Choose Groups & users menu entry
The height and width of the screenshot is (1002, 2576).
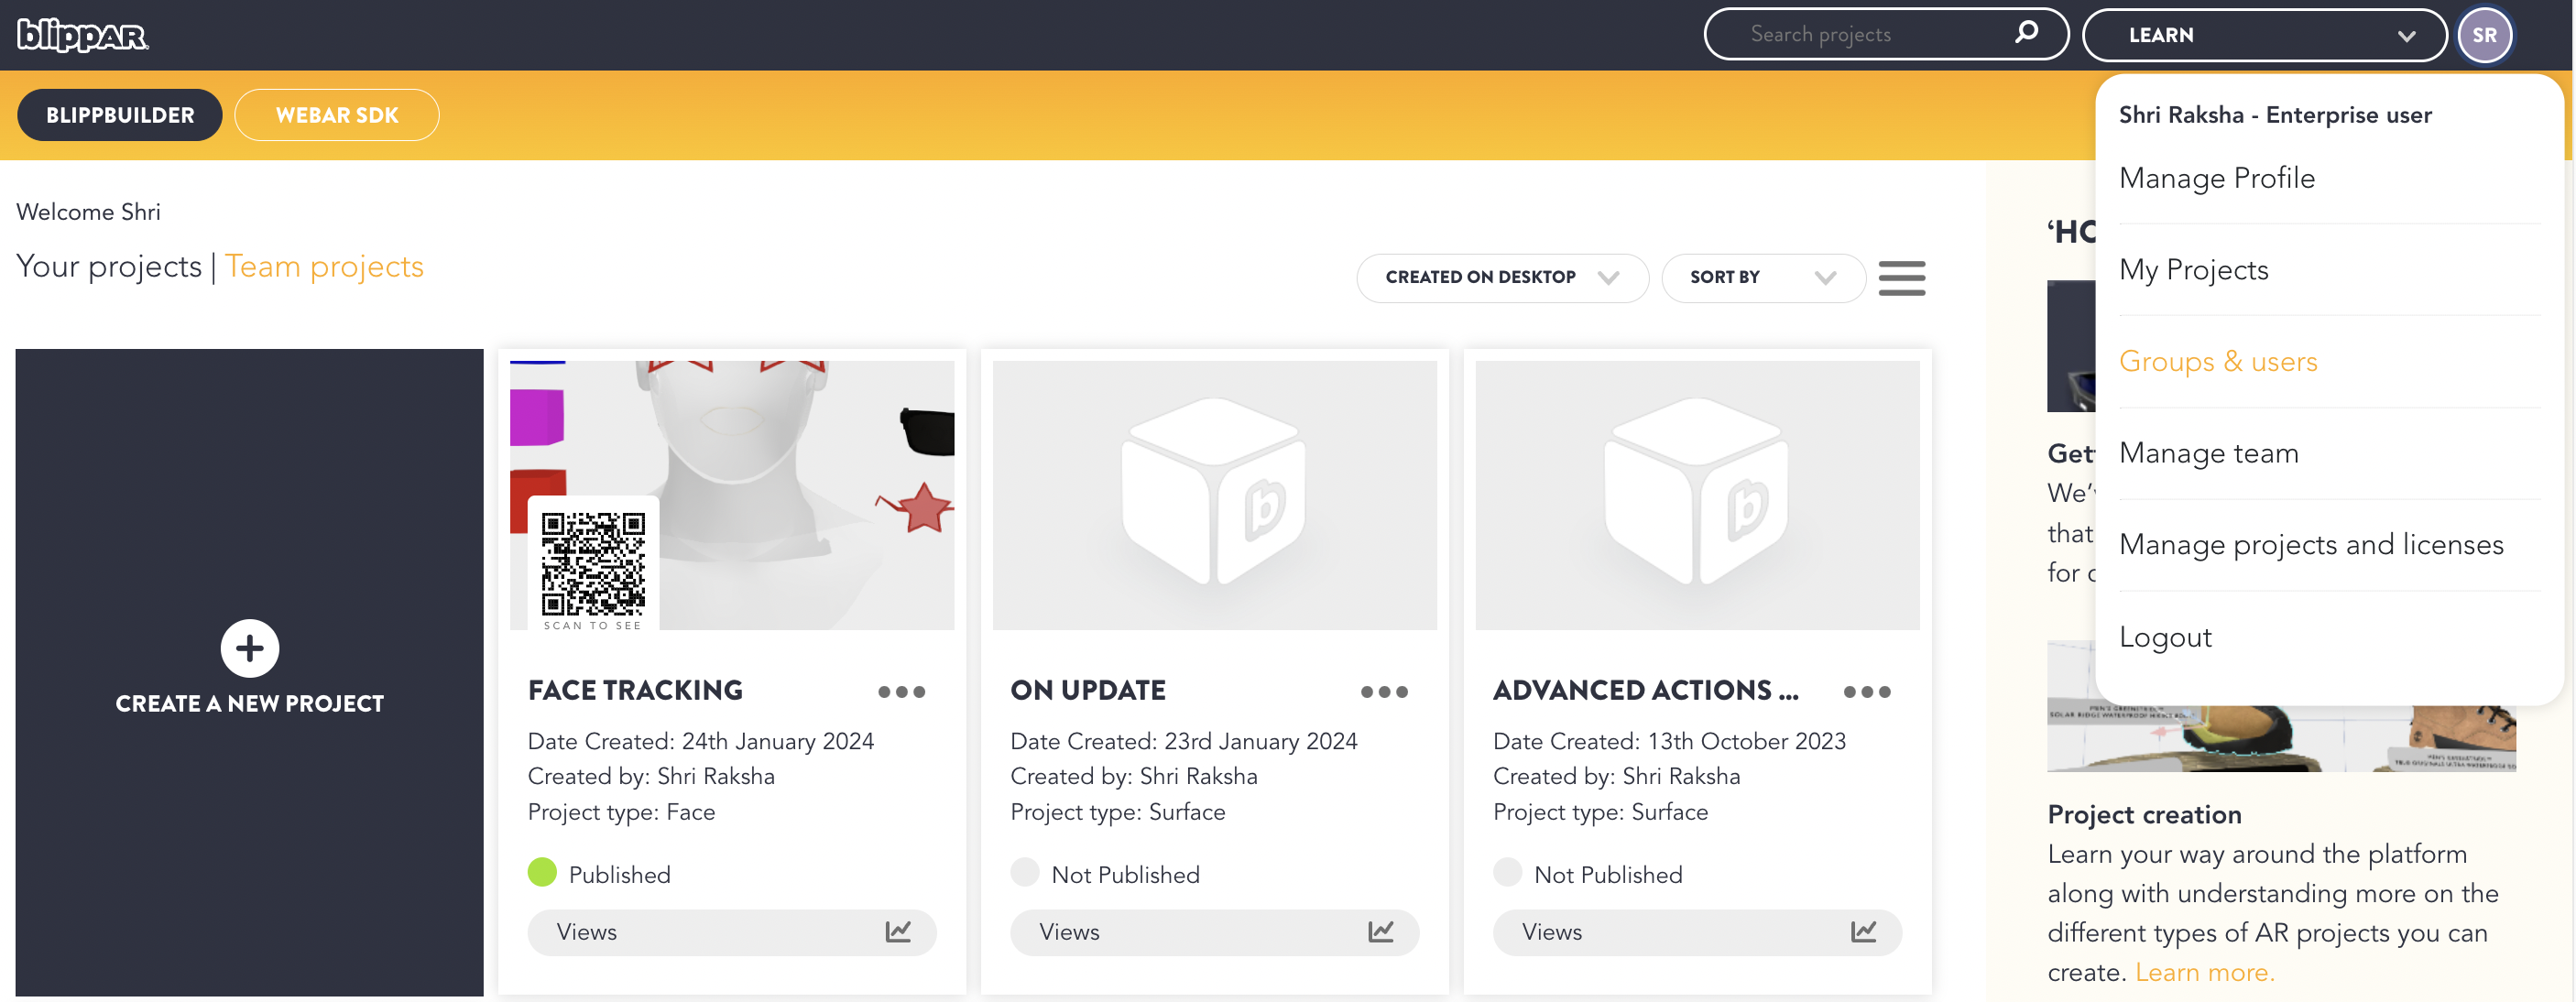tap(2217, 361)
